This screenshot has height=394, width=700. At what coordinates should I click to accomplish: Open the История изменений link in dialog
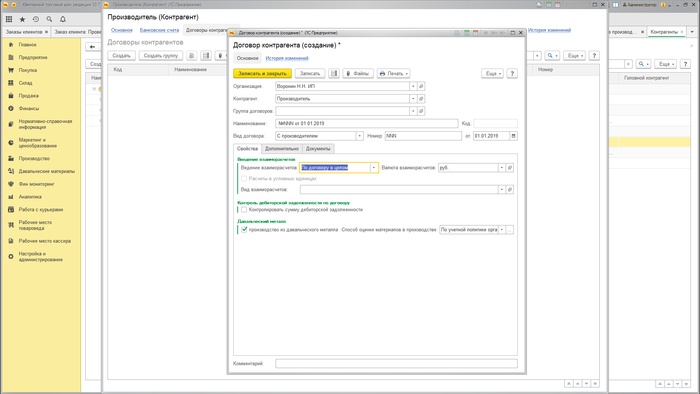[287, 58]
